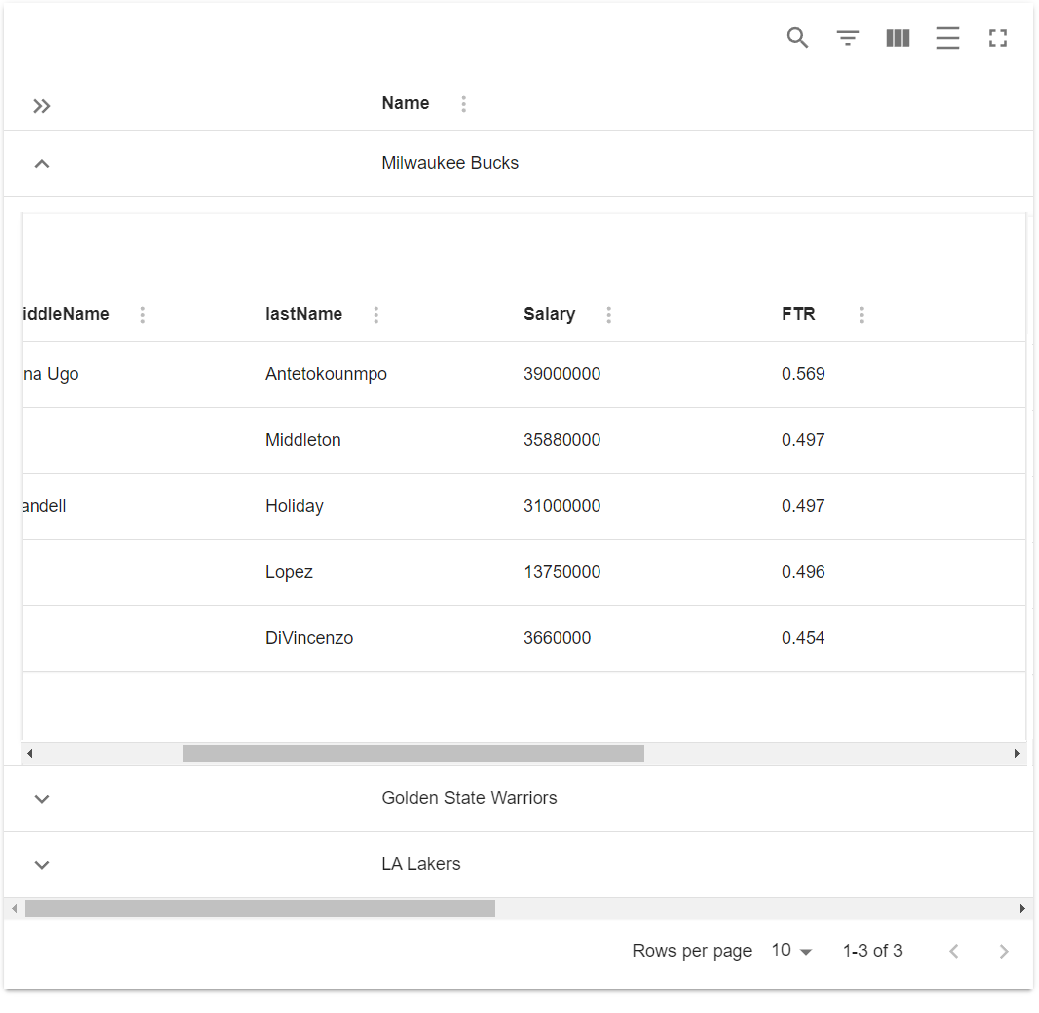The image size is (1039, 1013).
Task: Click salary value 31000000
Action: (561, 506)
